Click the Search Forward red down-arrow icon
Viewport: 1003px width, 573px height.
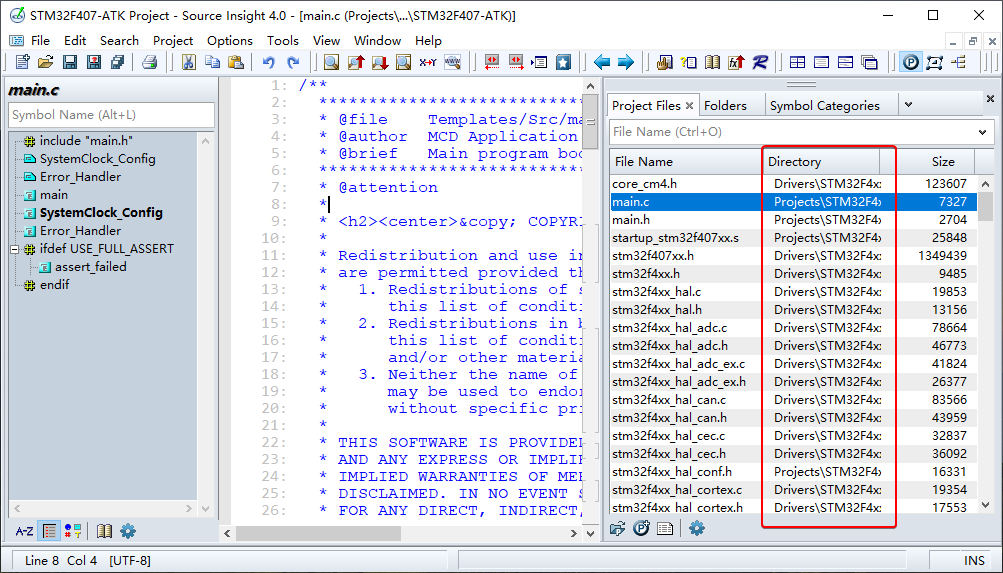tap(380, 62)
